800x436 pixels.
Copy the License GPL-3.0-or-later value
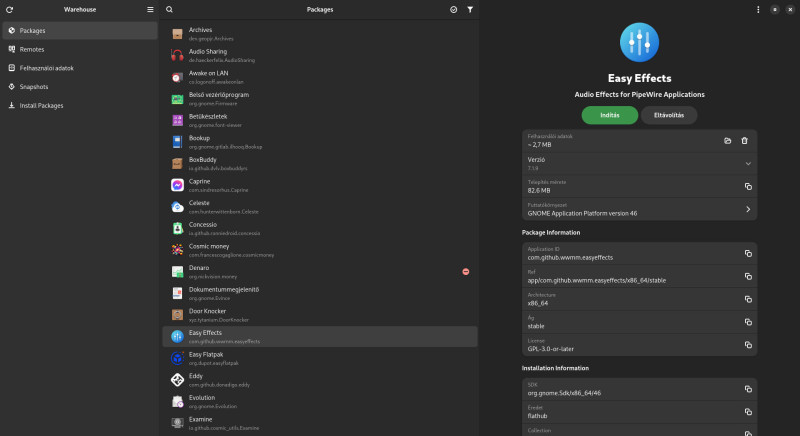[x=748, y=345]
